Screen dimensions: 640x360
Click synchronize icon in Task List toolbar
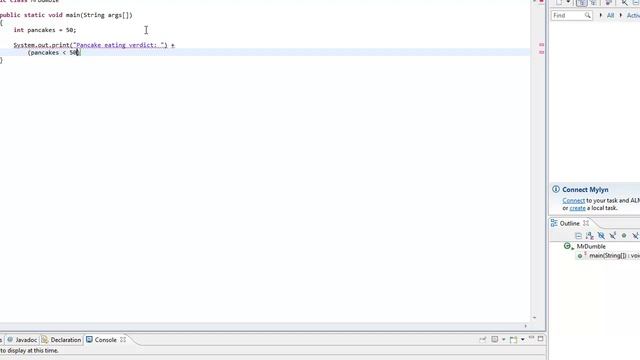pos(624,2)
